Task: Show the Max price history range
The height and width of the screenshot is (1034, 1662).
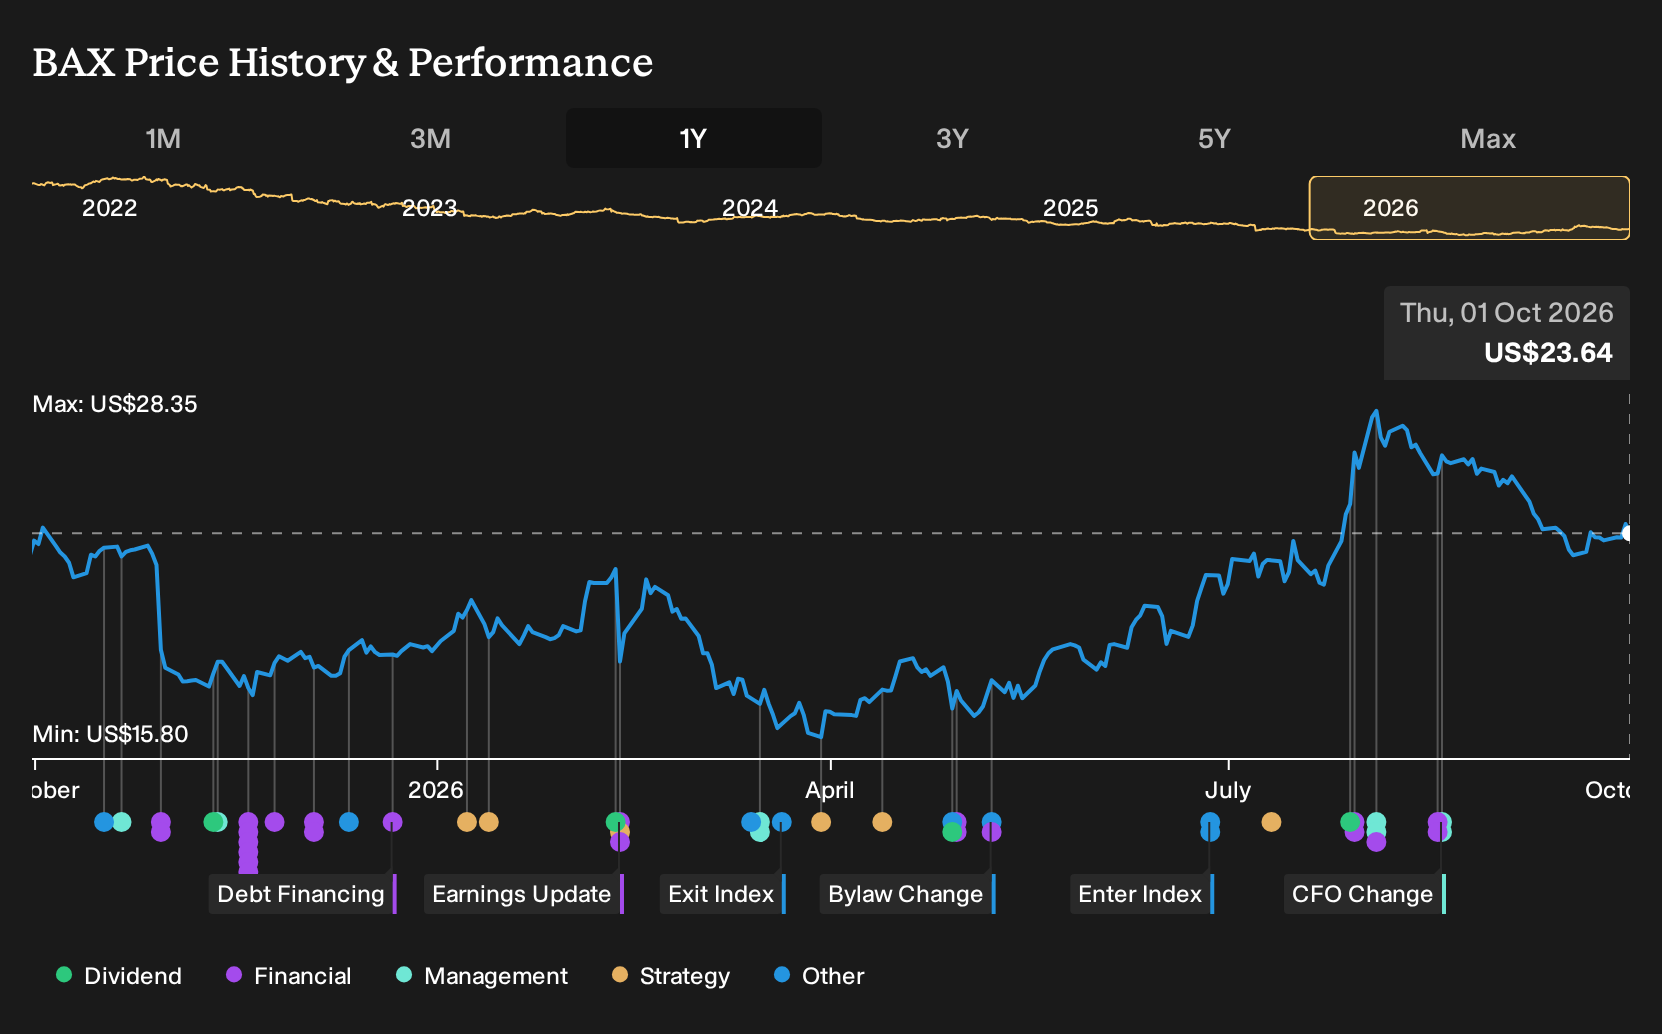Action: (1488, 138)
